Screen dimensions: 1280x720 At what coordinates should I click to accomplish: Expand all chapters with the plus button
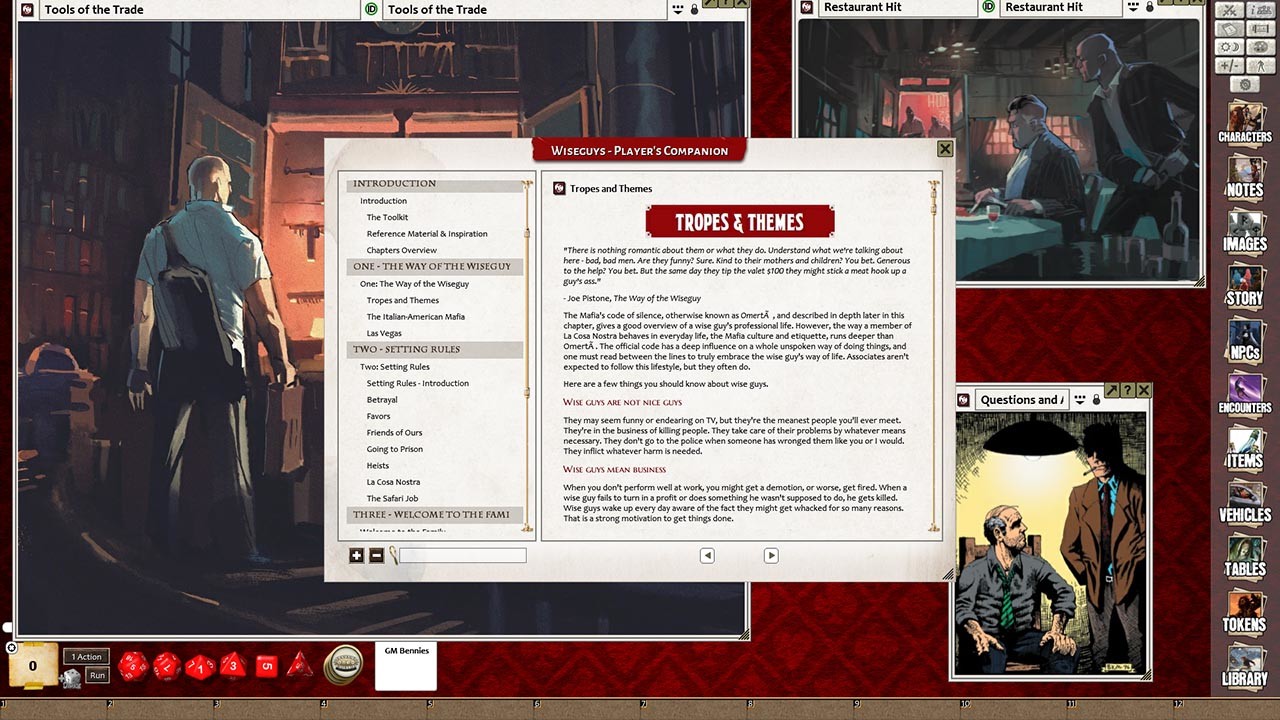357,556
